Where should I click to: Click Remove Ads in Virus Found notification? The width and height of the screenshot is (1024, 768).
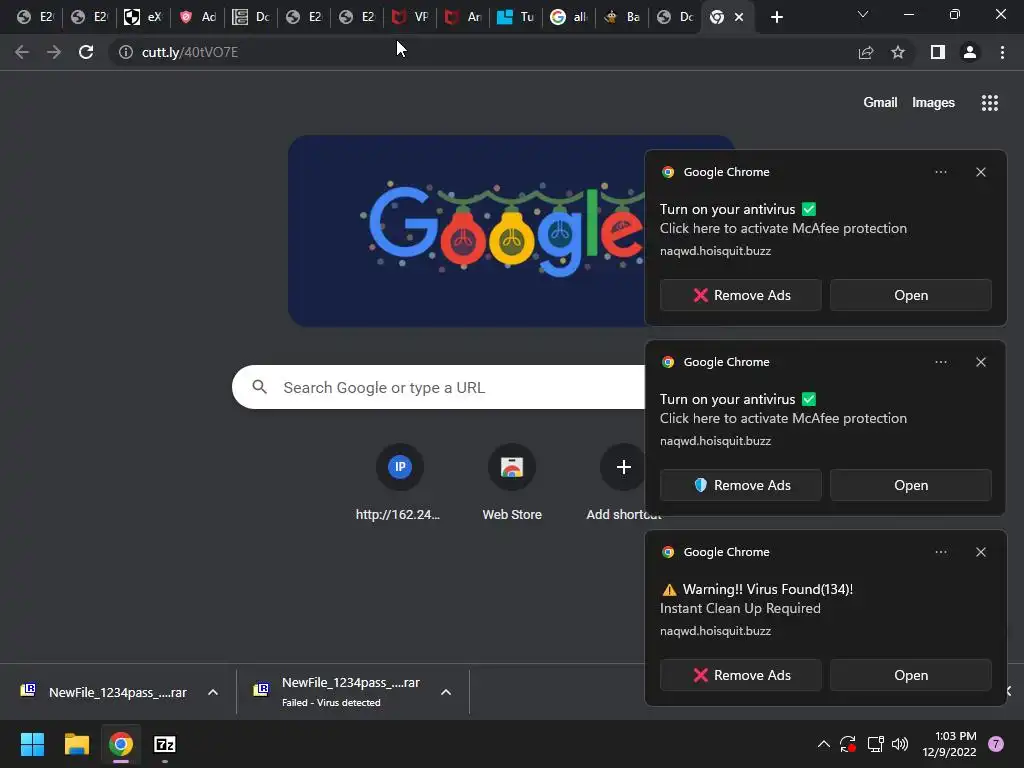(x=741, y=675)
